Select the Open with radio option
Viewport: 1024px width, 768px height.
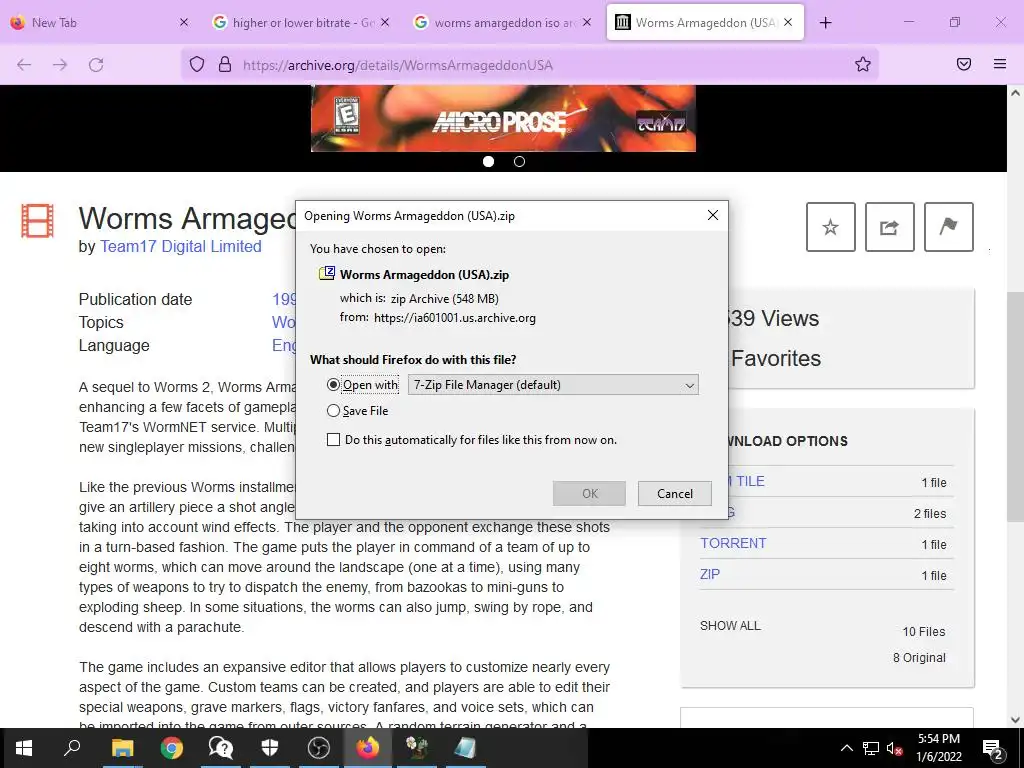click(x=333, y=385)
